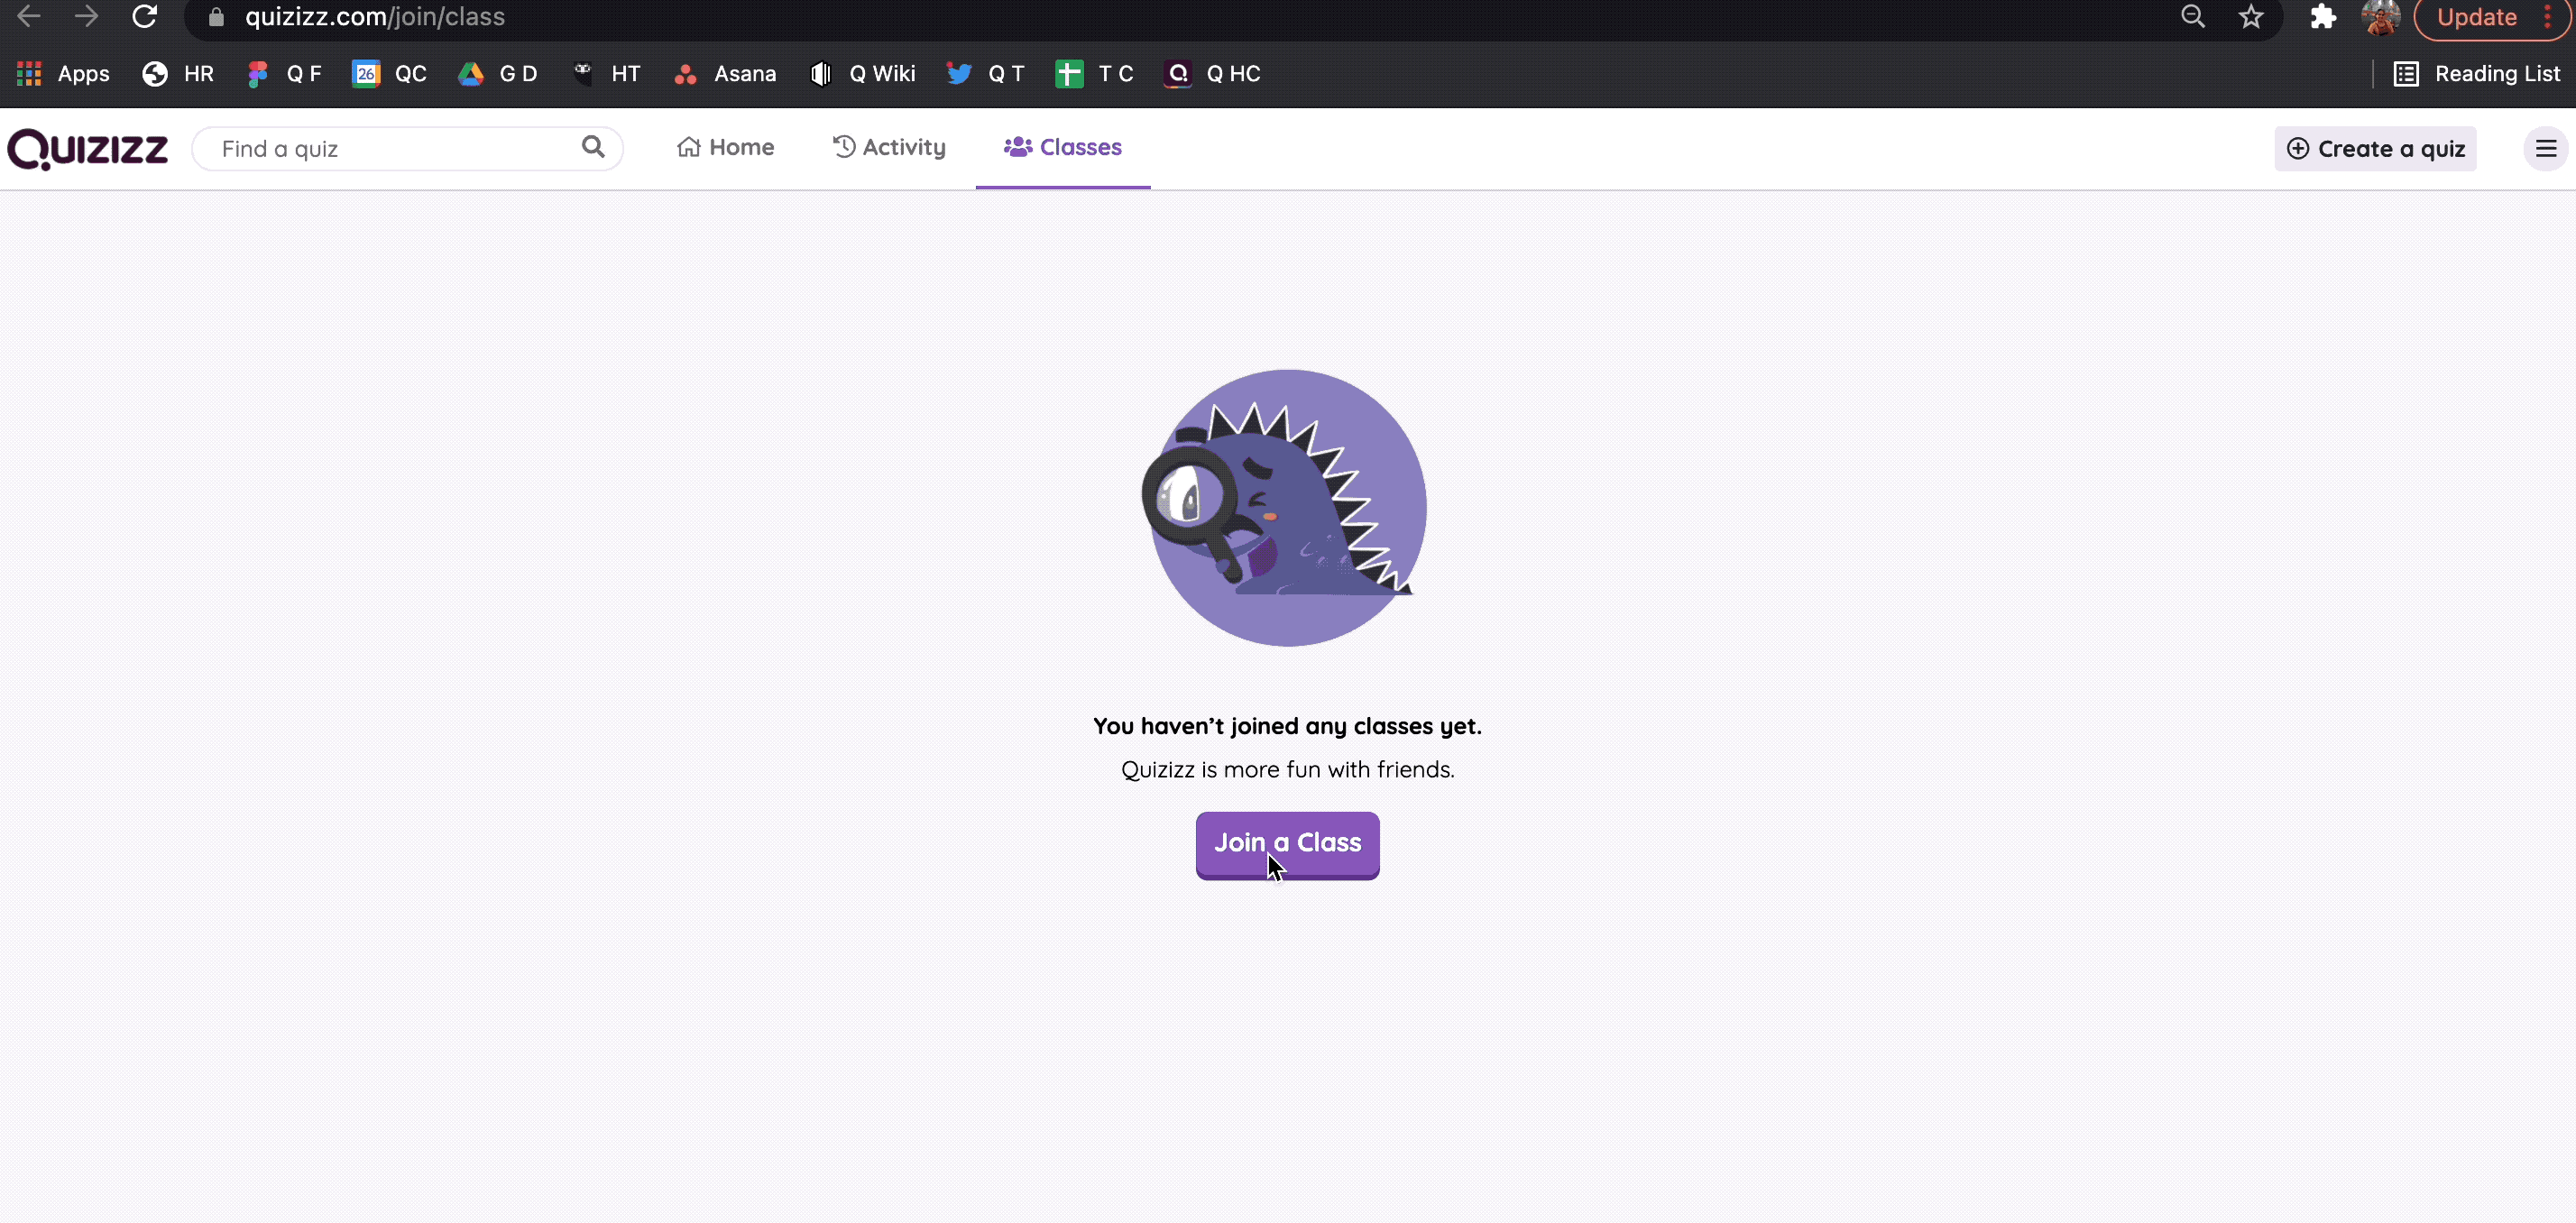Click the Chrome profile avatar icon
The image size is (2576, 1223).
[2384, 18]
